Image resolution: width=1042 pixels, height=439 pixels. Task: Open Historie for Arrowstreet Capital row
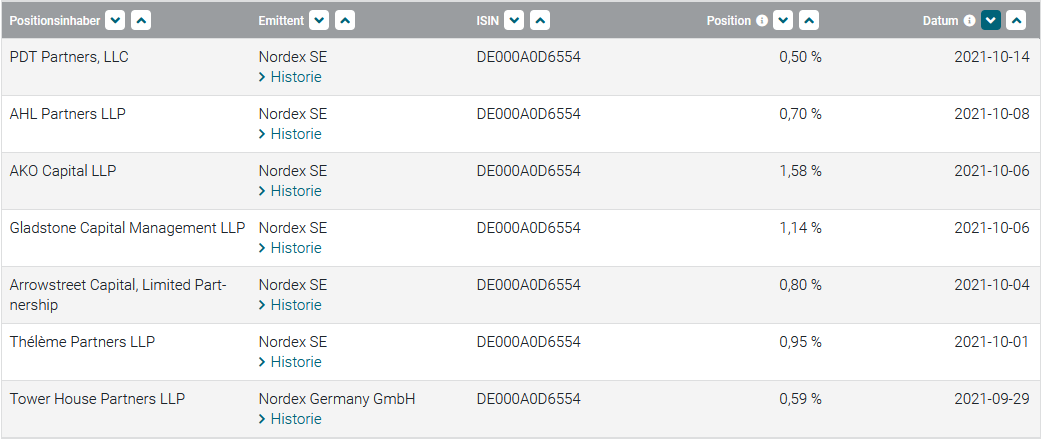coord(291,305)
